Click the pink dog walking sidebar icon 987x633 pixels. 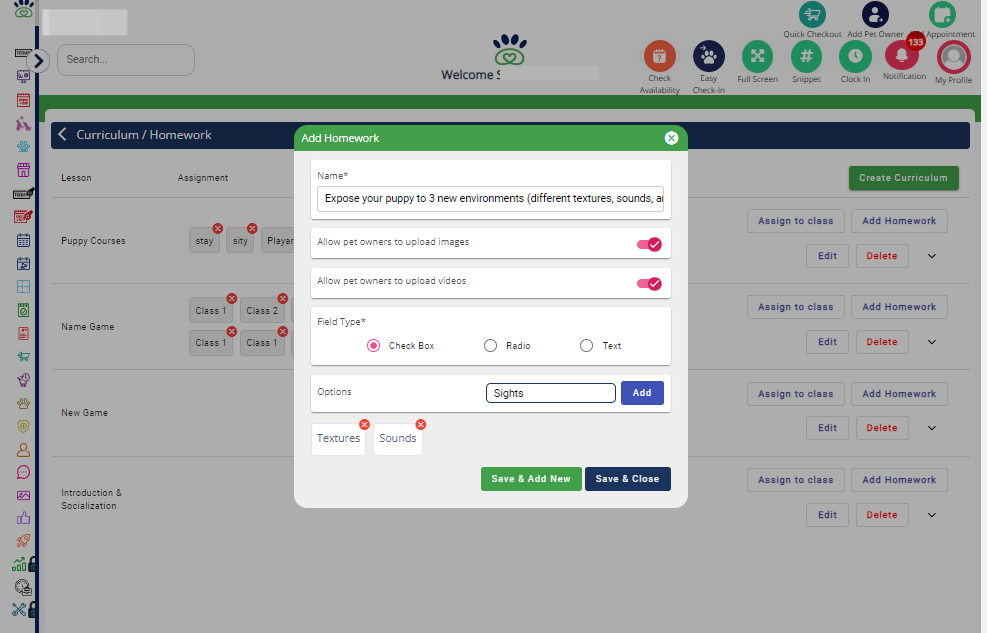tap(23, 123)
